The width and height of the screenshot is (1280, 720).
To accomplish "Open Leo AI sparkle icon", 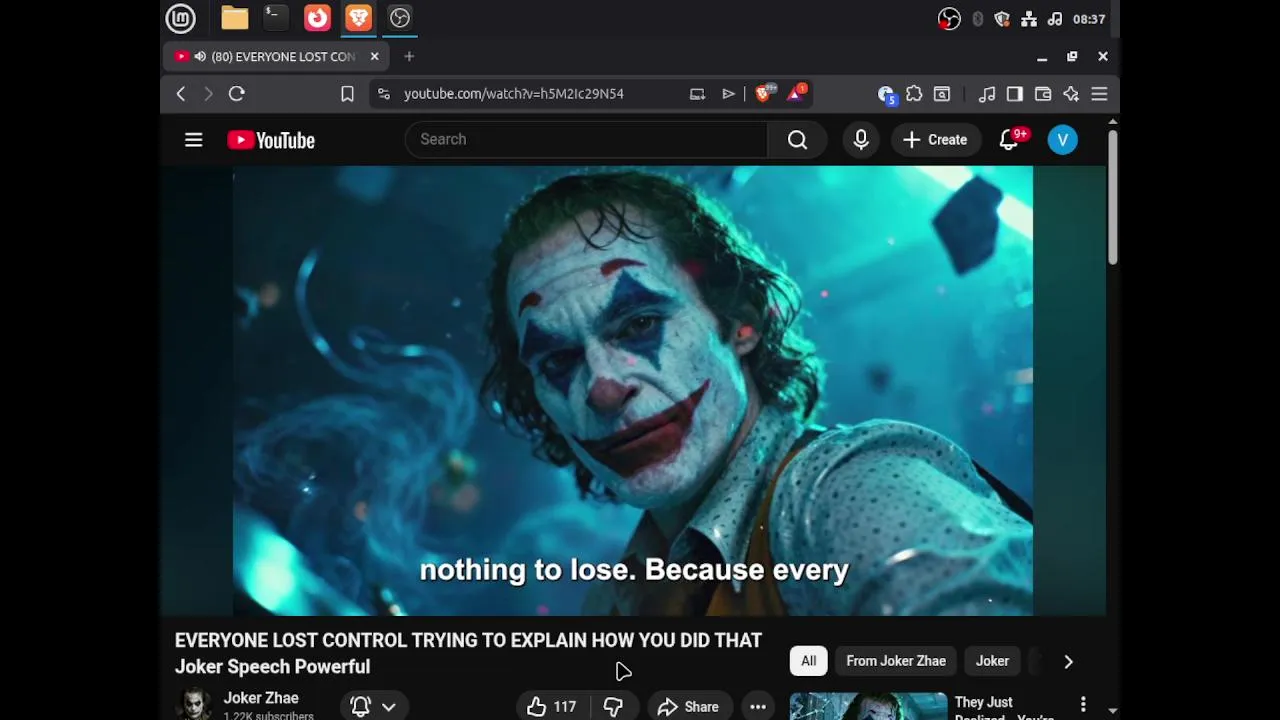I will [1071, 94].
